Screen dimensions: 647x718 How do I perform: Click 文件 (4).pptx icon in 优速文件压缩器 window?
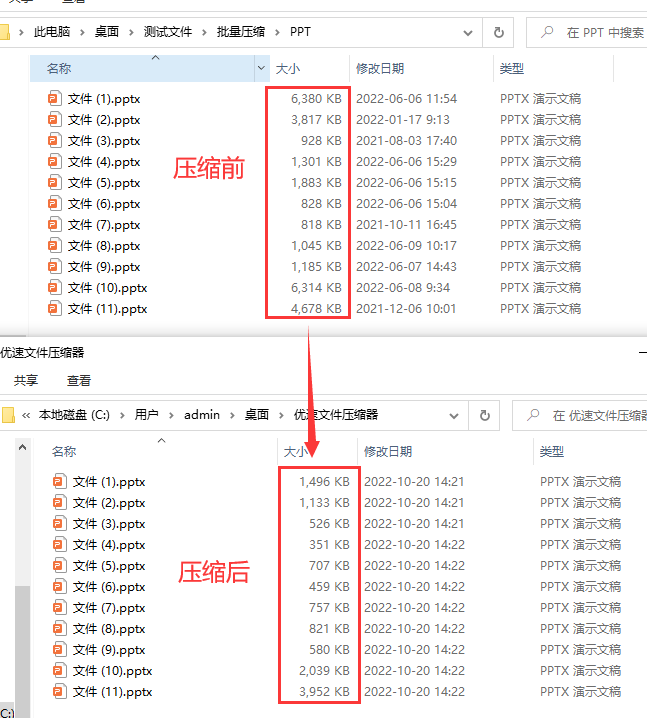click(60, 544)
